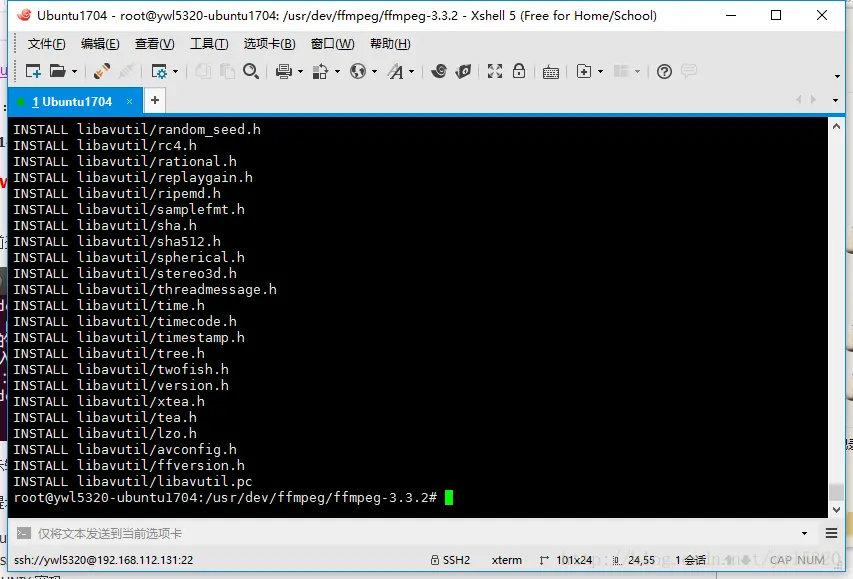Launch Xagent with the green-eye icon

coord(463,71)
